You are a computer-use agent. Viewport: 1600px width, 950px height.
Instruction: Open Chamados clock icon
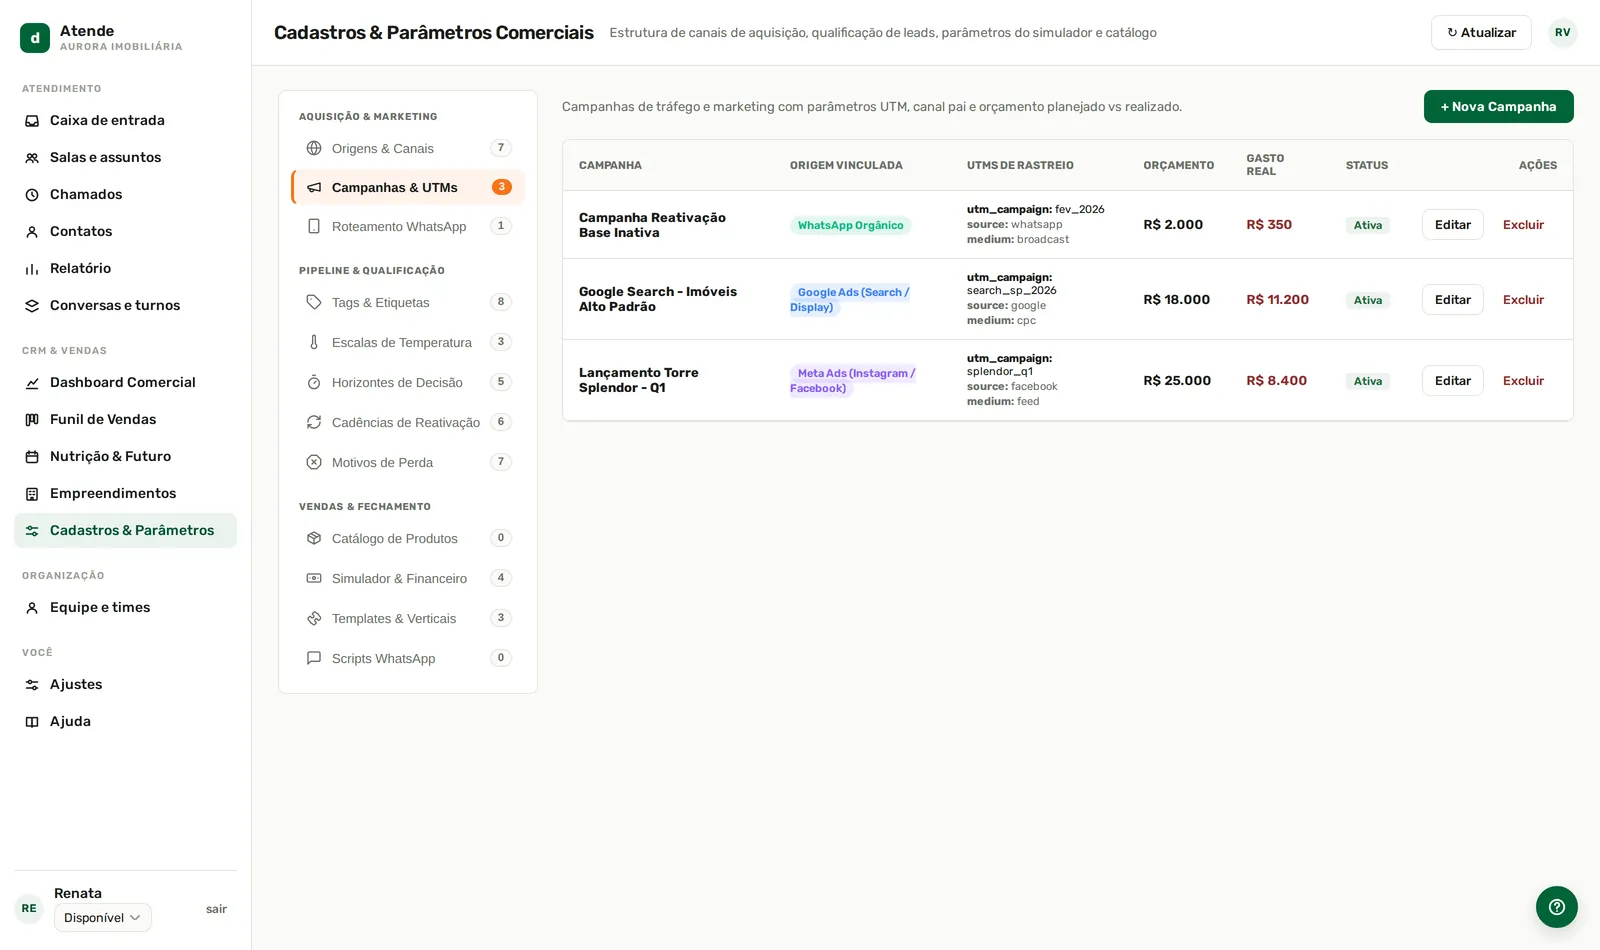32,195
